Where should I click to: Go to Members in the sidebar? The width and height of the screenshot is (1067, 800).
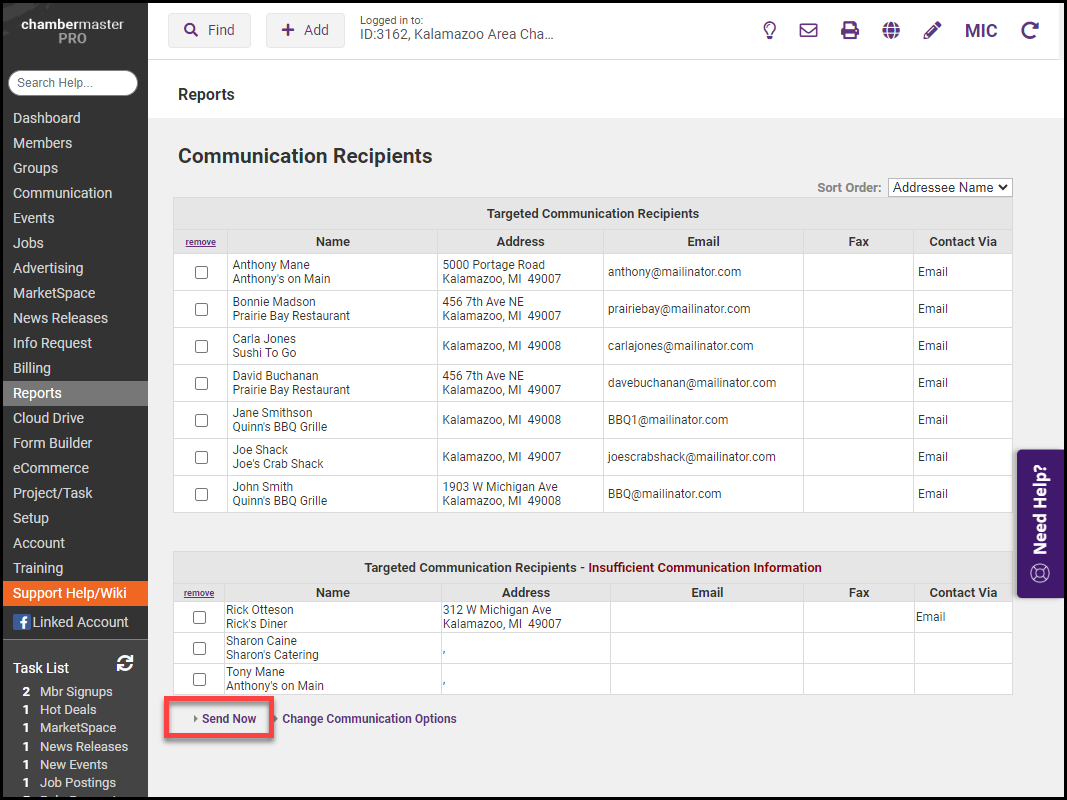click(x=43, y=143)
